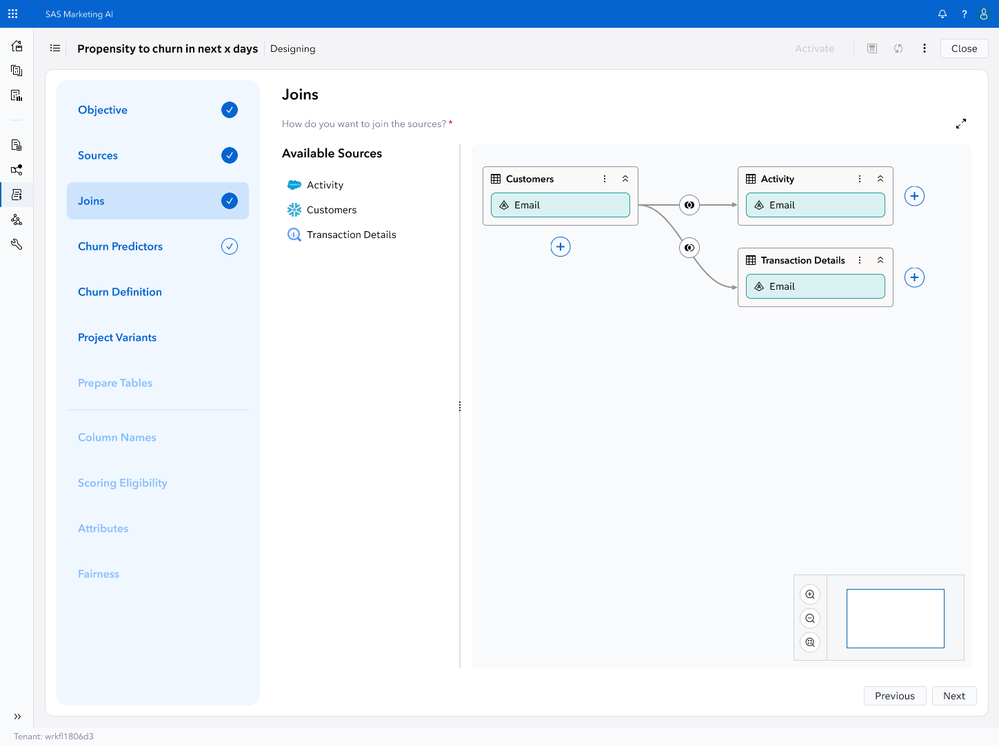Select the wrench tool icon in sidebar
999x745 pixels.
16,244
